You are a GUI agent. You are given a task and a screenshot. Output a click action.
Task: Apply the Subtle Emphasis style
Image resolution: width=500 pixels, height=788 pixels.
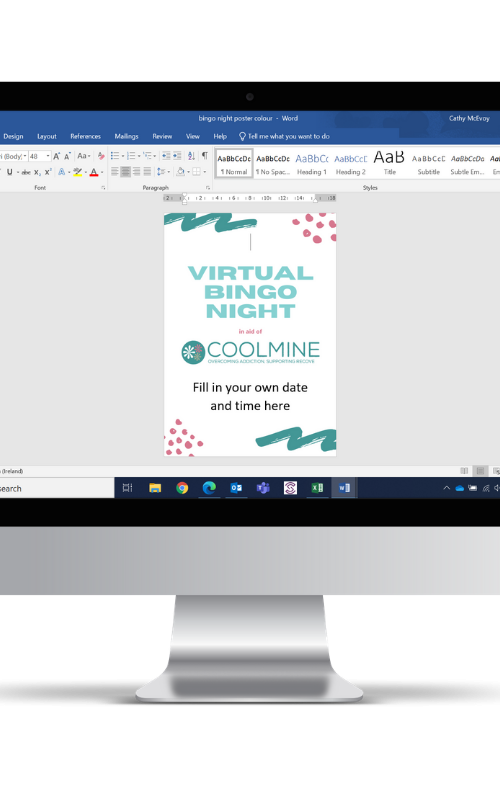[467, 164]
